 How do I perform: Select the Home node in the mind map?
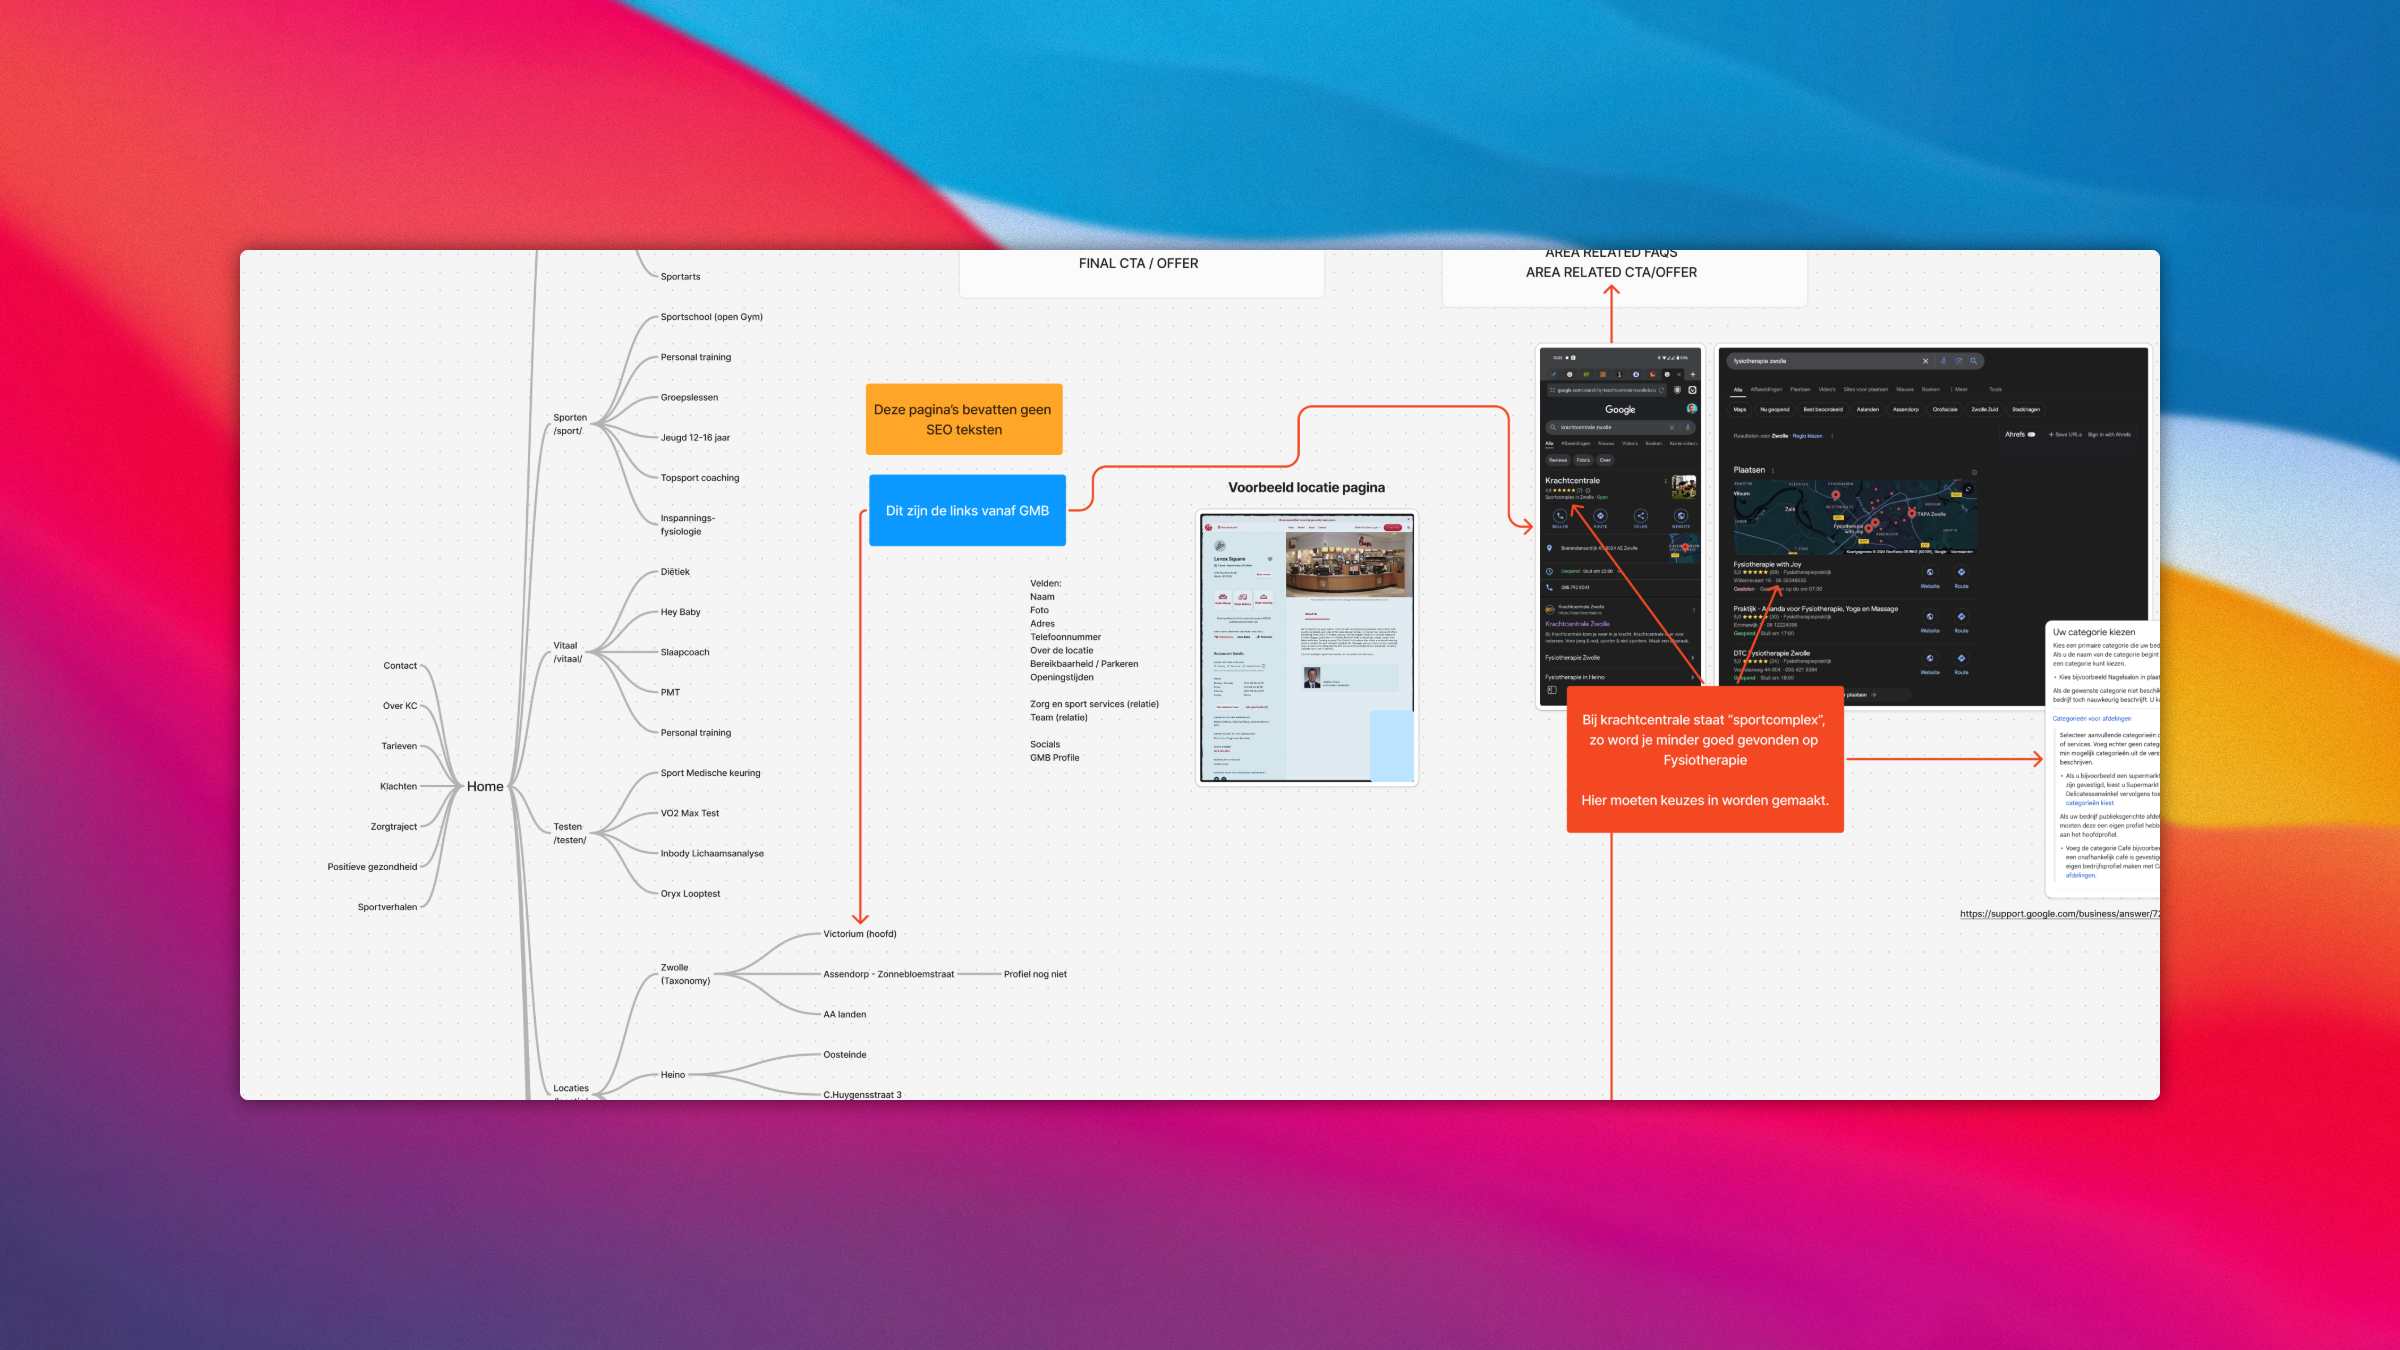point(485,787)
